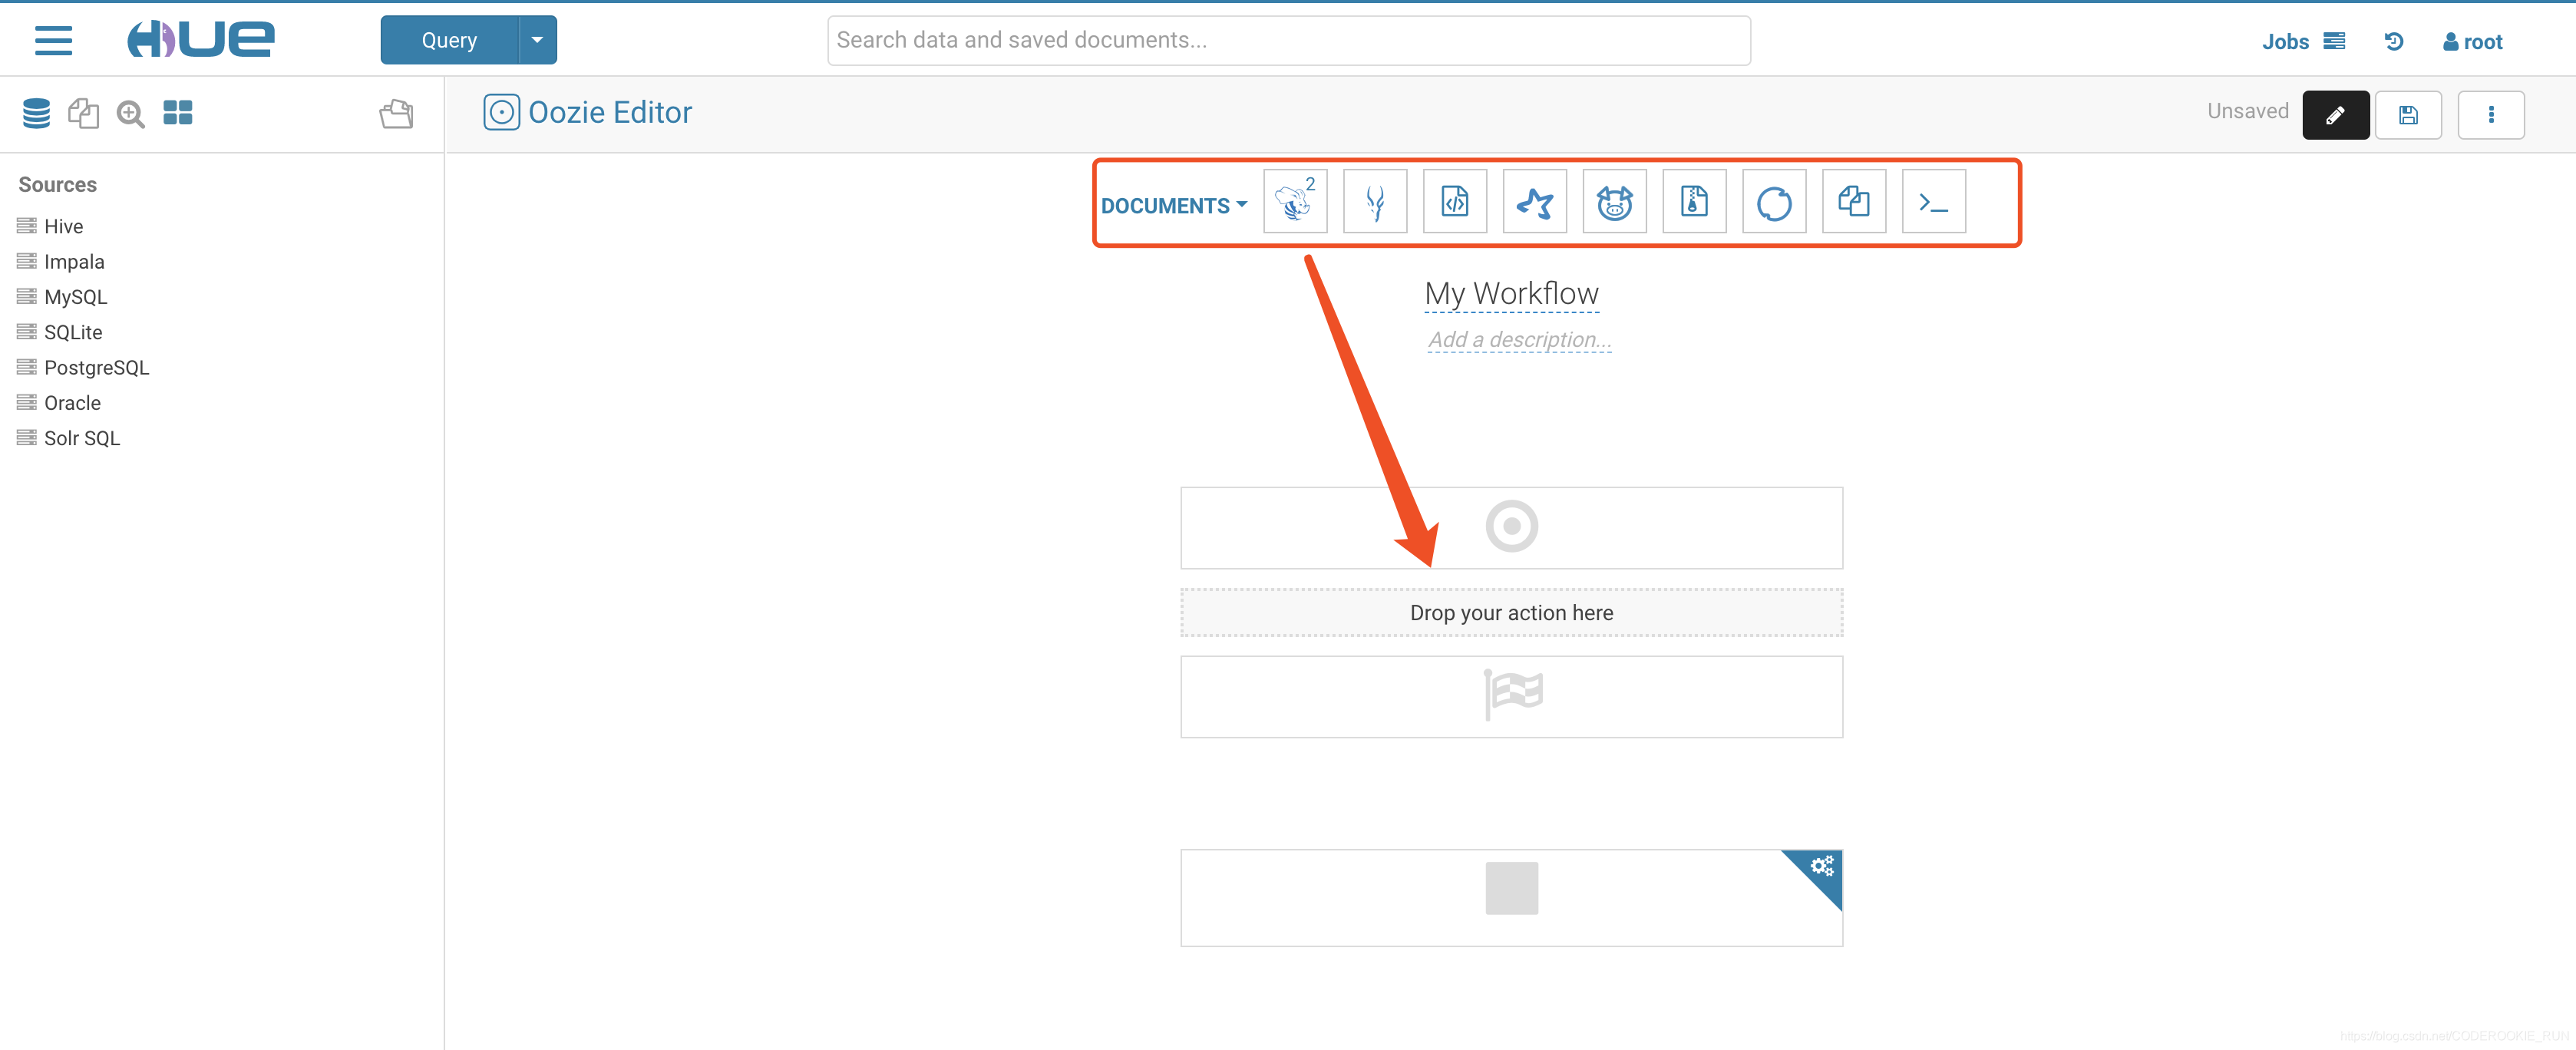This screenshot has height=1050, width=2576.
Task: Toggle the workflow edit pencil button
Action: click(2334, 115)
